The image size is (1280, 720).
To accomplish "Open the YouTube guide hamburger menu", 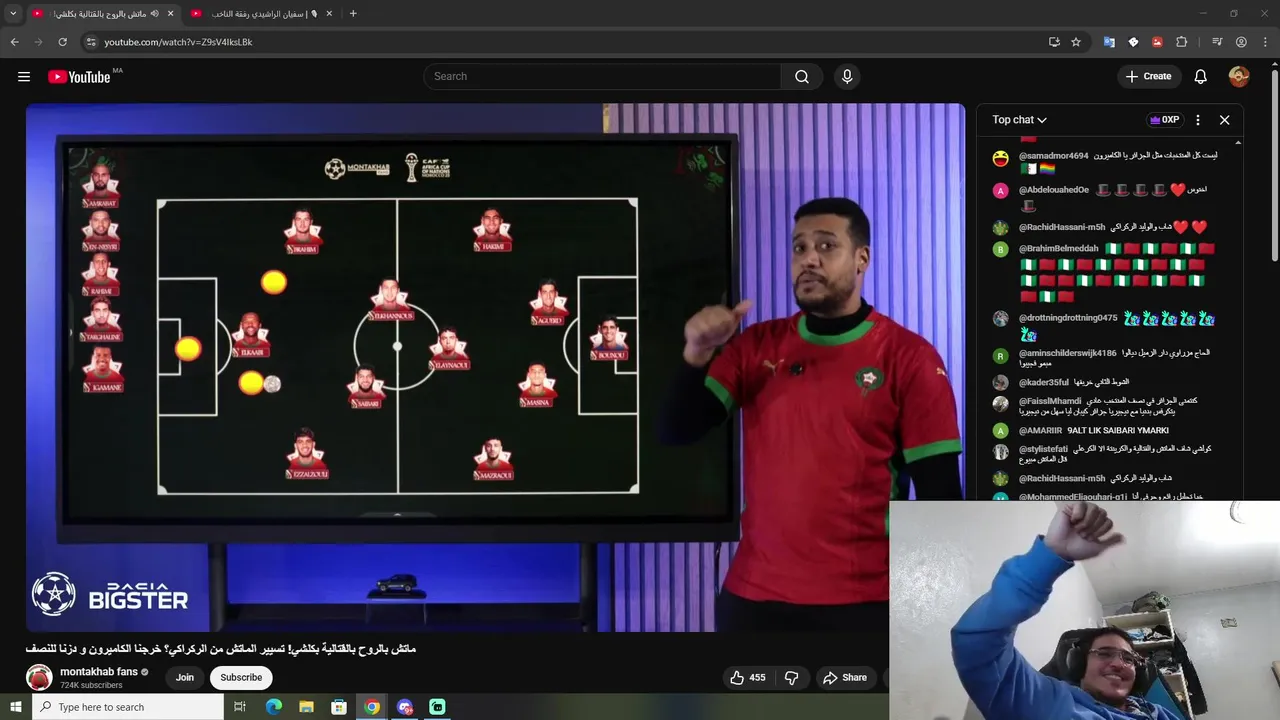I will coord(24,77).
